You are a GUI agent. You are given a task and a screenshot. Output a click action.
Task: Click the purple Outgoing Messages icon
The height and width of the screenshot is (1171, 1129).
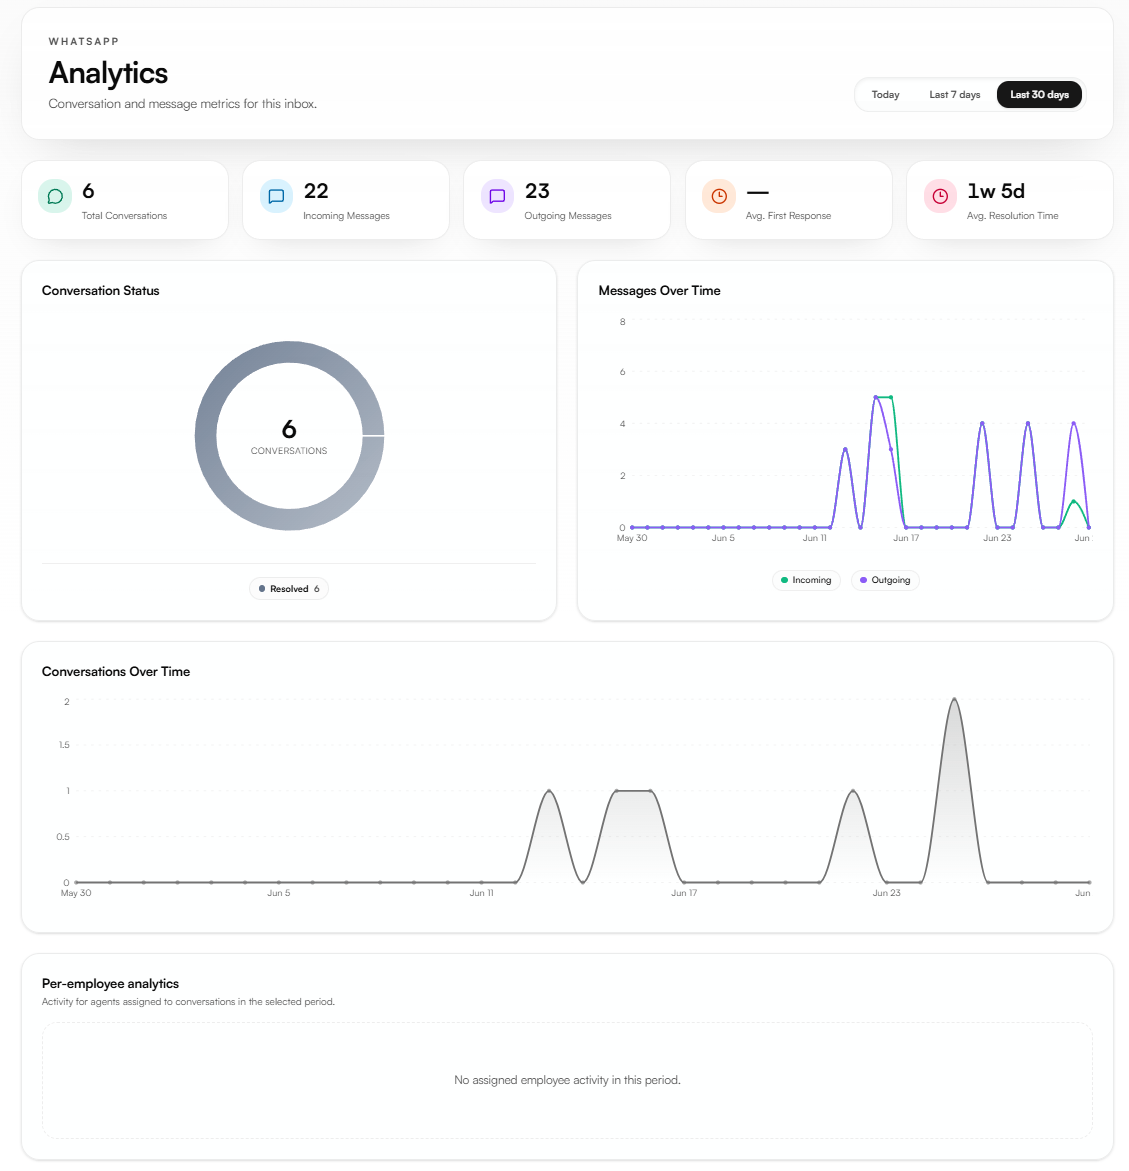tap(497, 196)
